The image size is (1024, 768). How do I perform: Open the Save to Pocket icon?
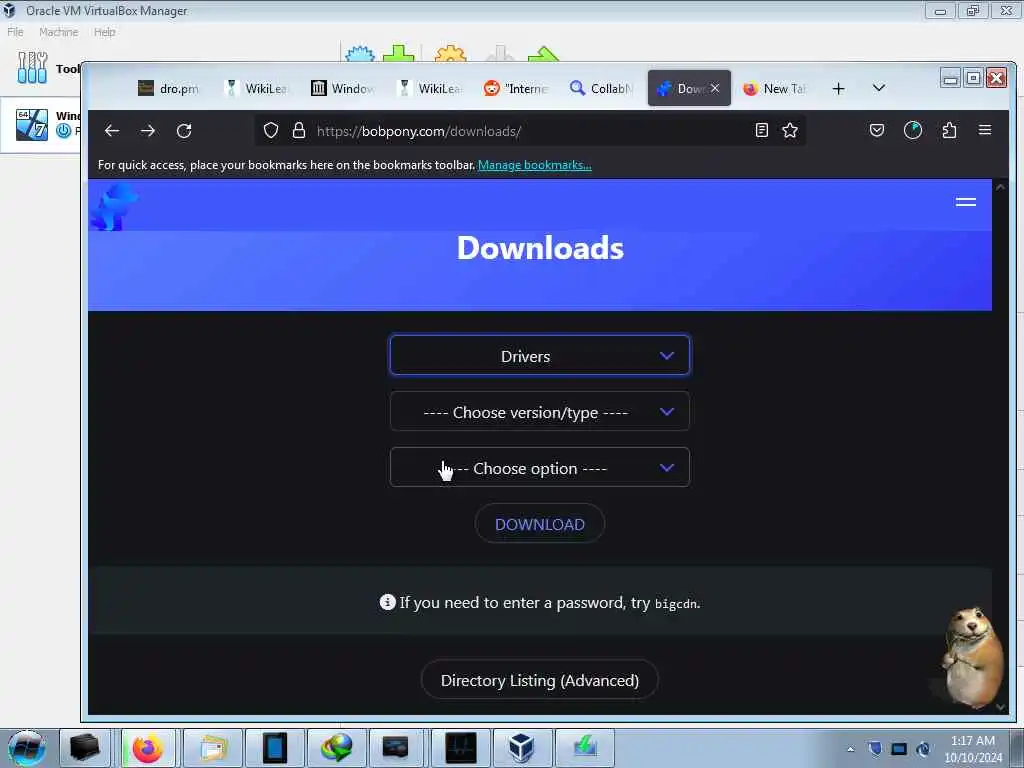877,131
